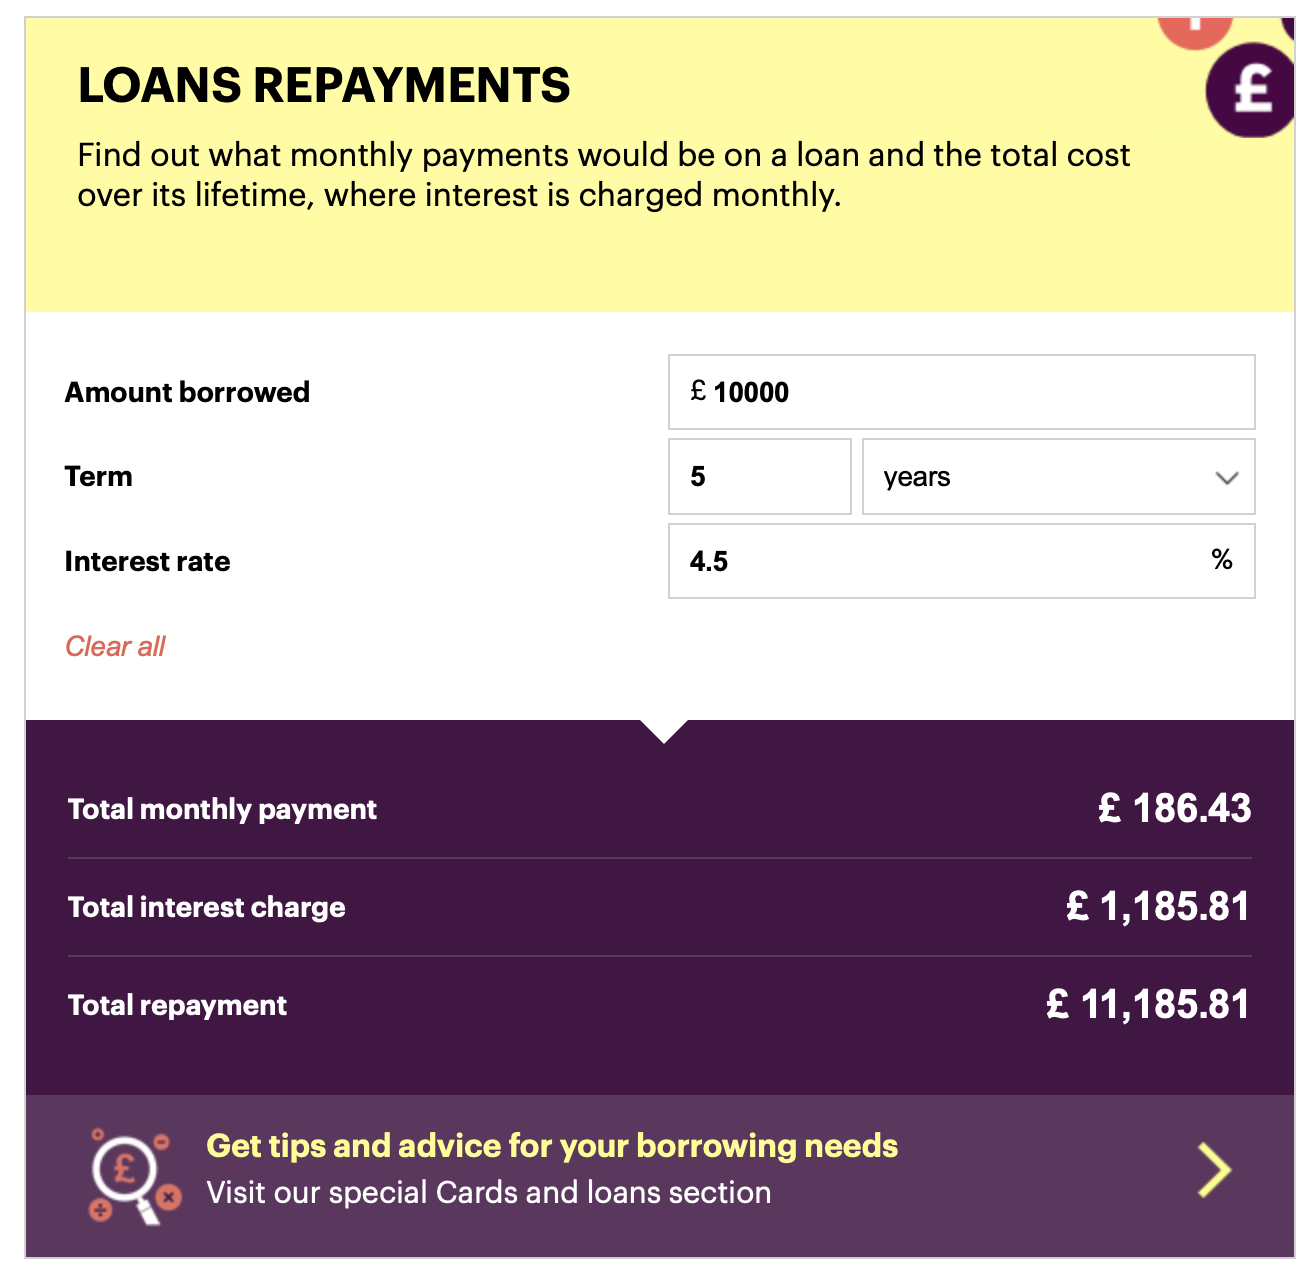The height and width of the screenshot is (1272, 1308).
Task: Click the Total interest charge amount
Action: (1157, 906)
